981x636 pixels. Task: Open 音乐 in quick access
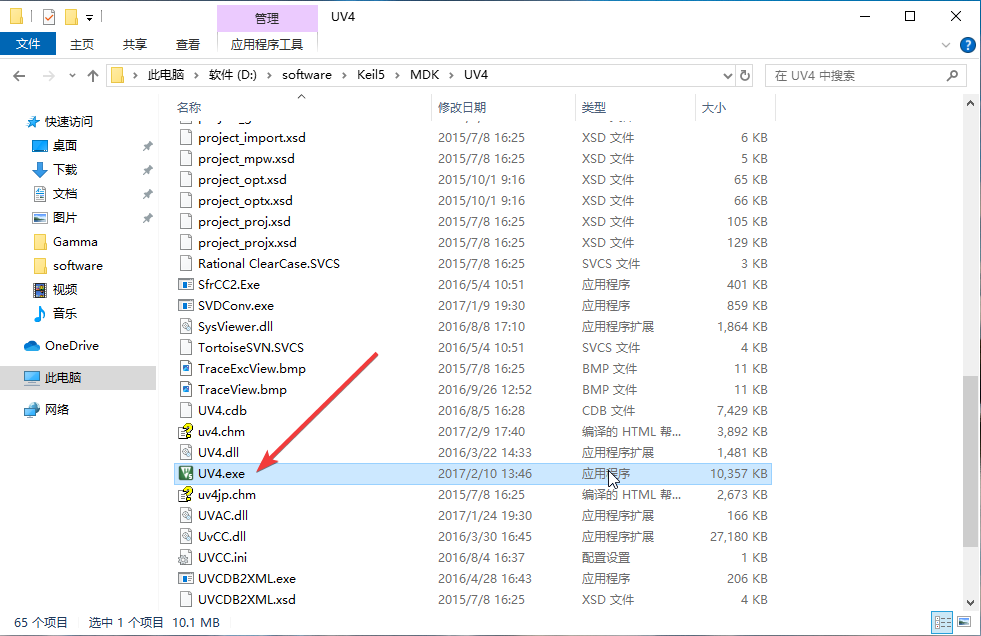click(x=54, y=313)
